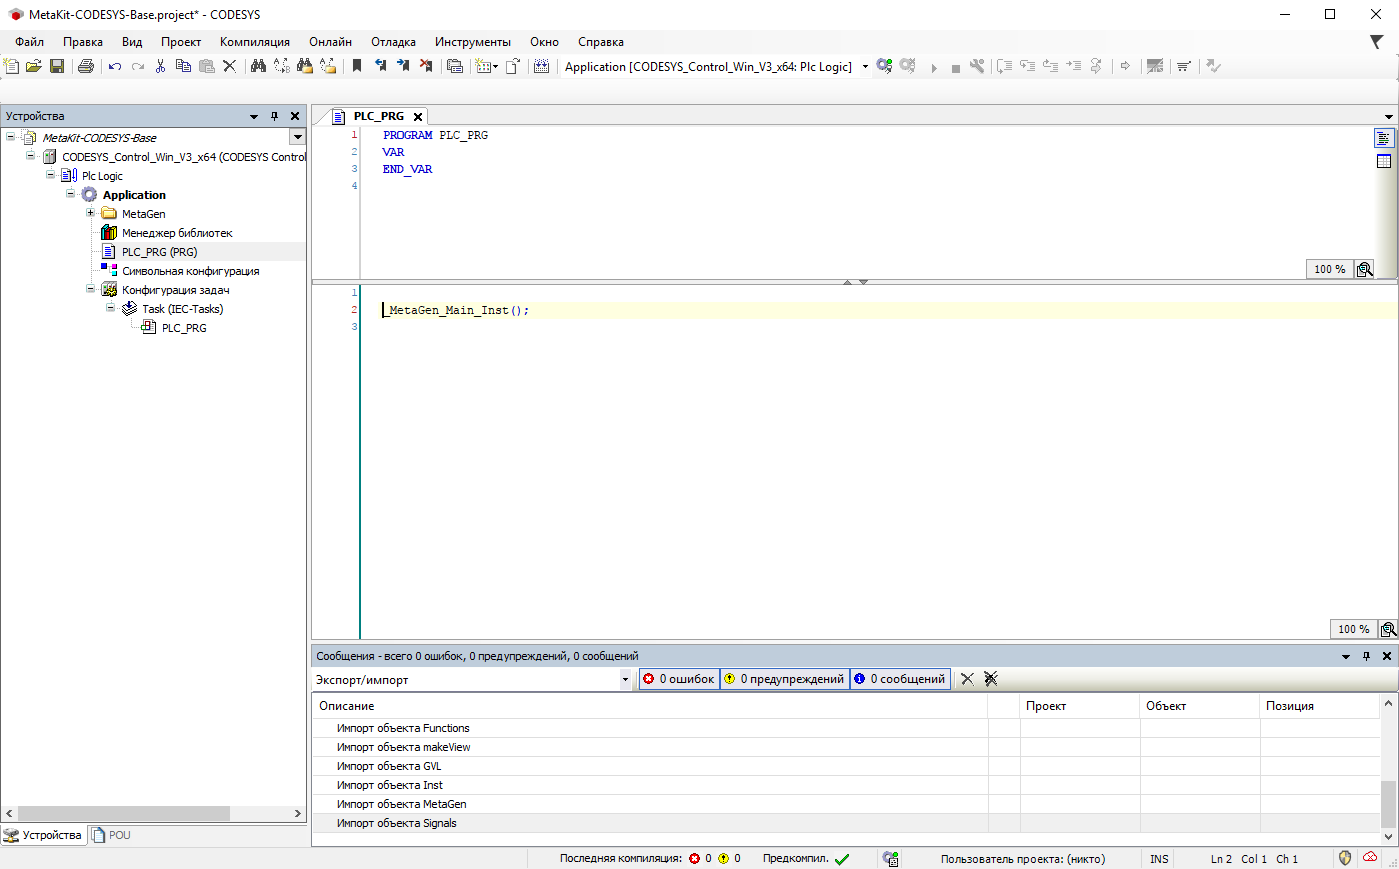Toggle the '0 сообщений' messages filter

point(900,679)
